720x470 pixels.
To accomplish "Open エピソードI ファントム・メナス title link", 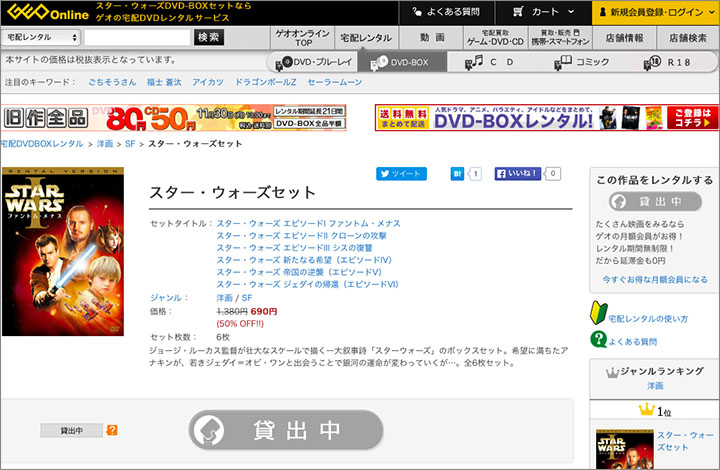I will 308,224.
